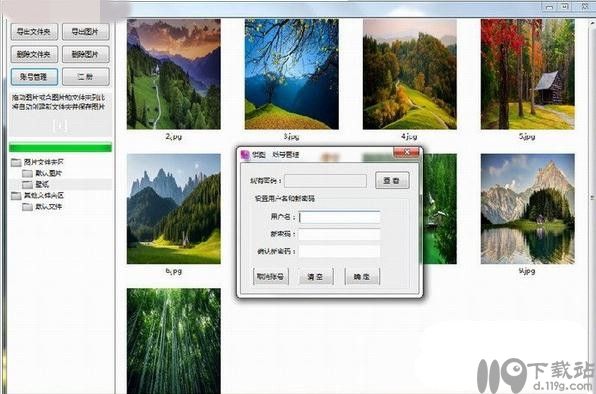
Task: Click the 5.jpg file name label
Action: [x=527, y=136]
